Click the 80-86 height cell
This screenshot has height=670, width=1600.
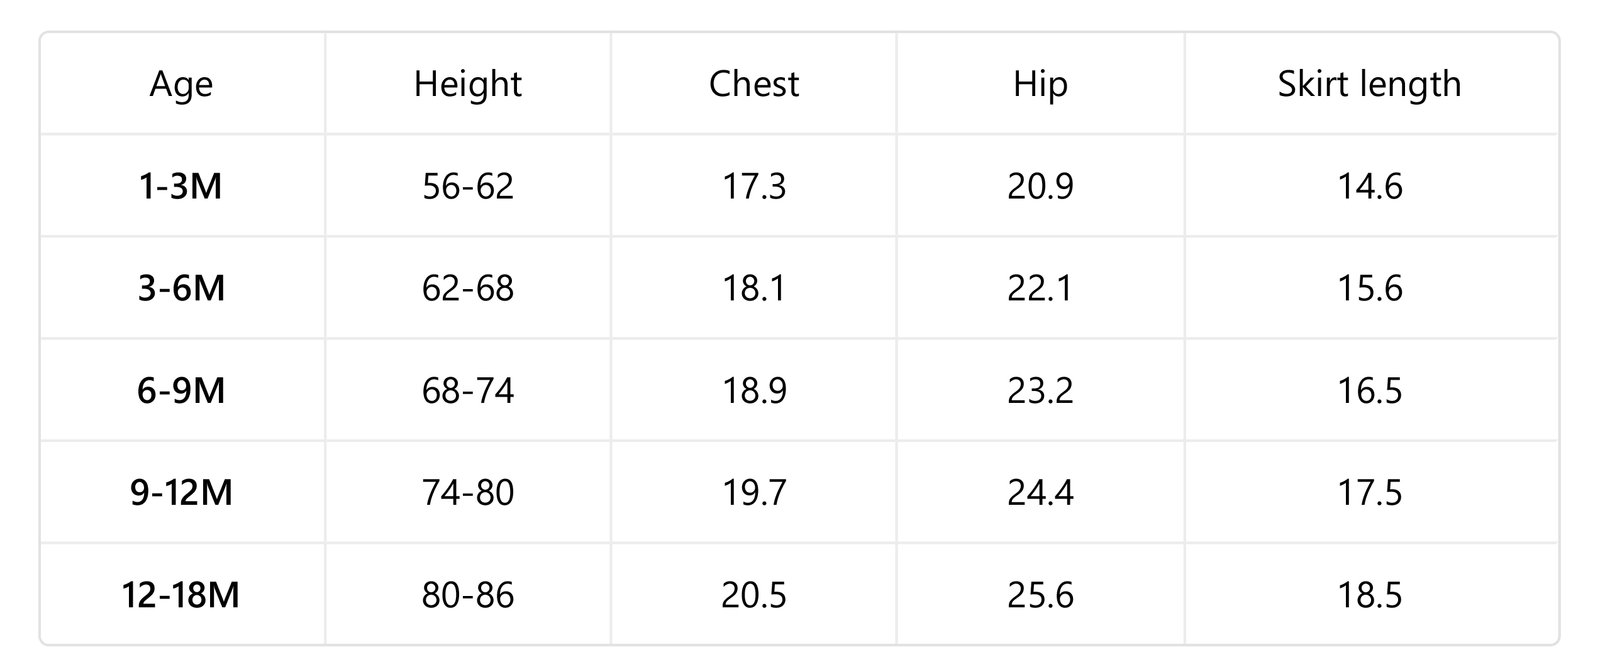(x=468, y=595)
